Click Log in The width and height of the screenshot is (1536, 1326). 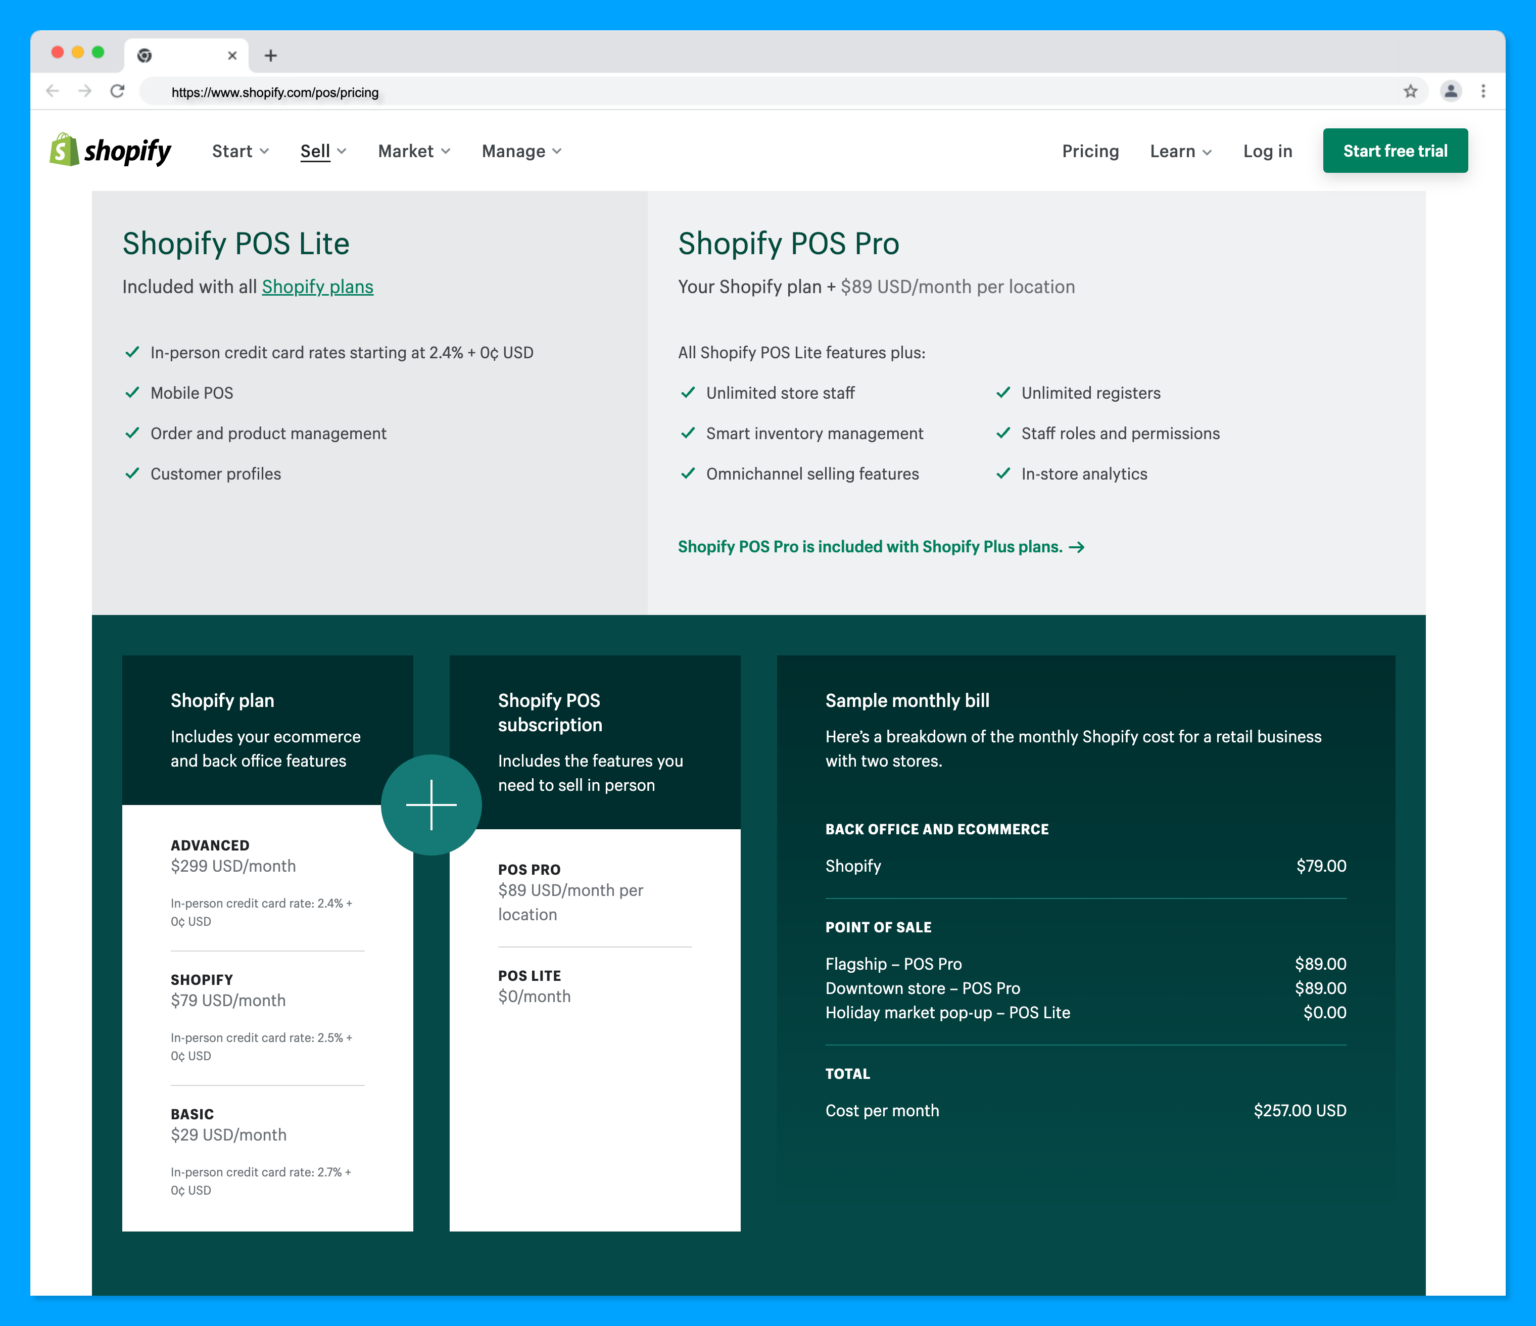[x=1267, y=151]
